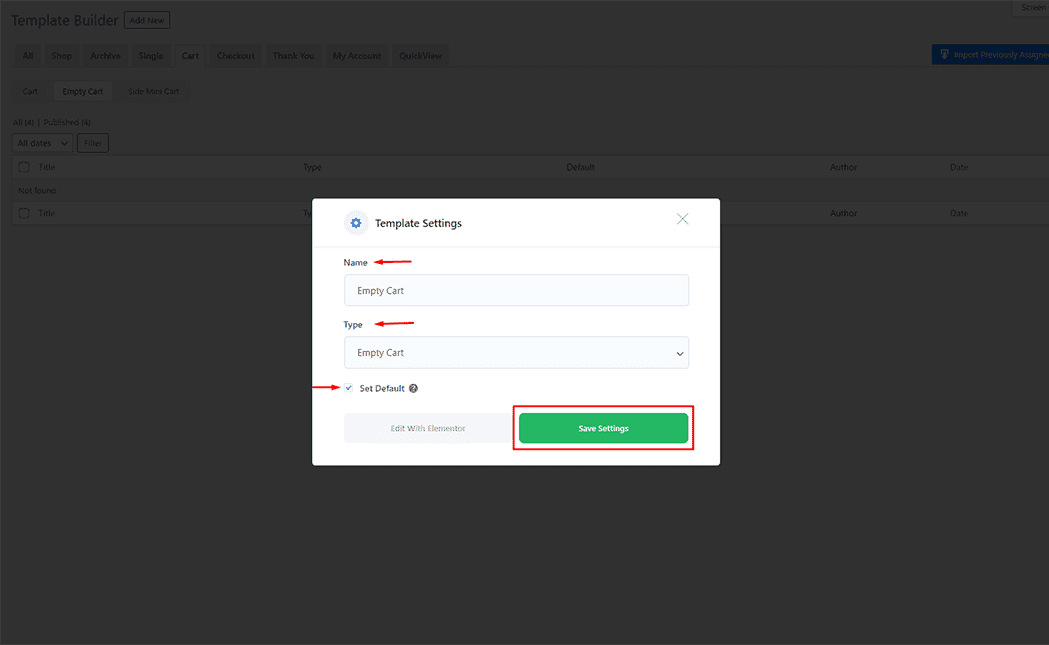
Task: Open the Published (4) filter link
Action: pos(65,121)
